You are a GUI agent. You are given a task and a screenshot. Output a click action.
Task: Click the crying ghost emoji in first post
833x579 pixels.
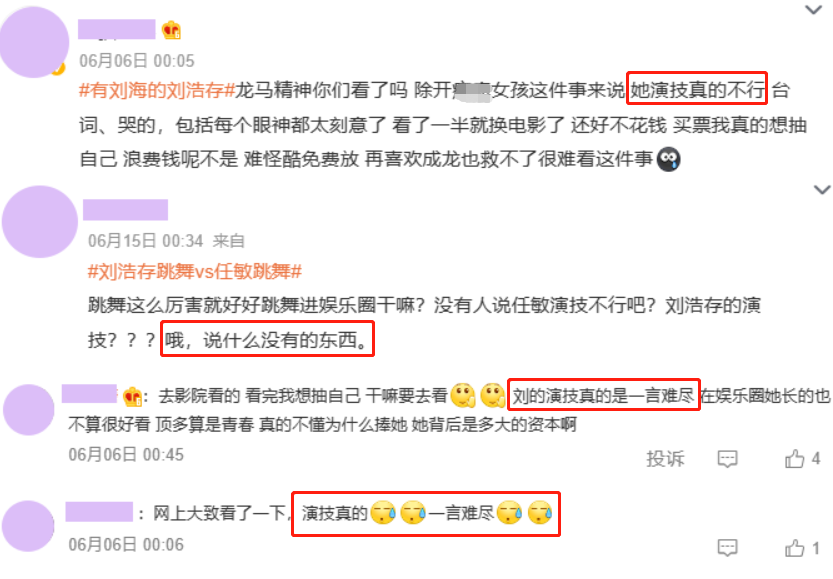coord(668,159)
